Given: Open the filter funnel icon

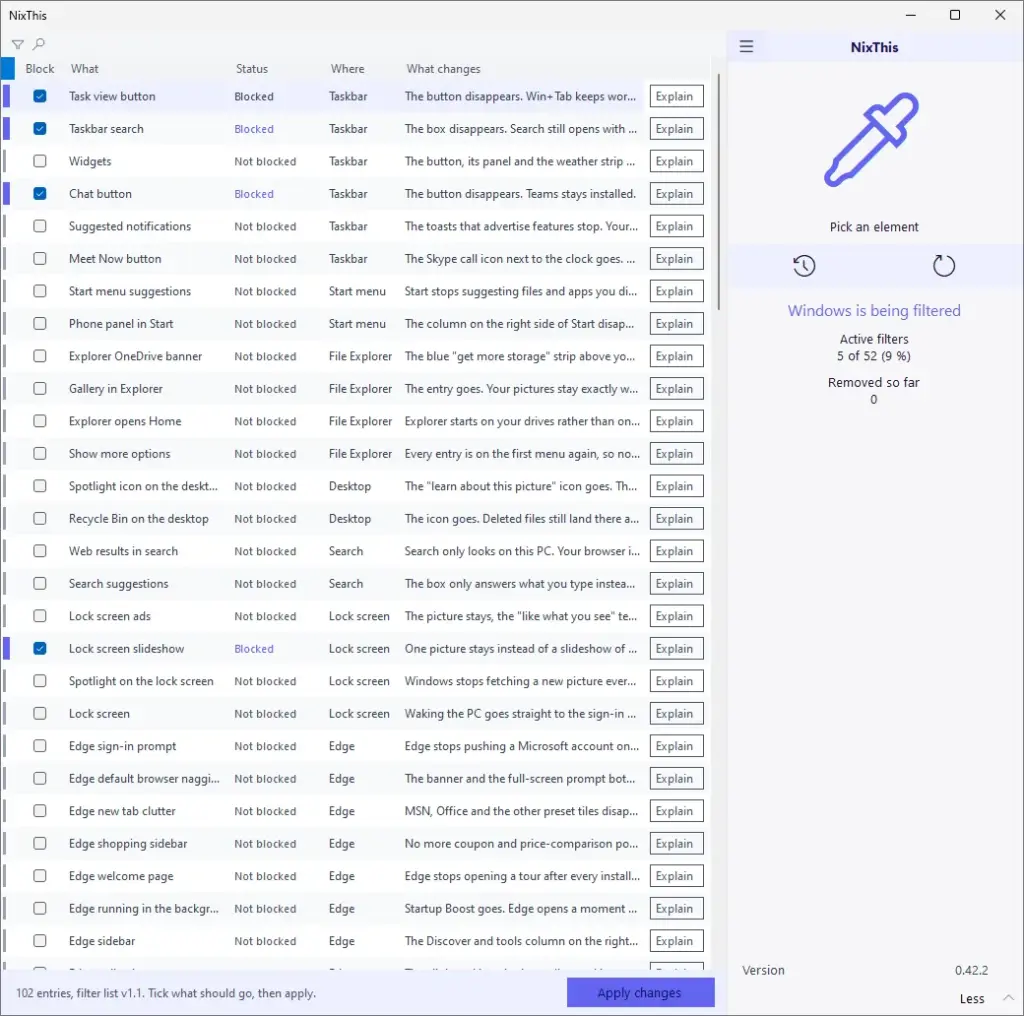Looking at the screenshot, I should pyautogui.click(x=18, y=44).
